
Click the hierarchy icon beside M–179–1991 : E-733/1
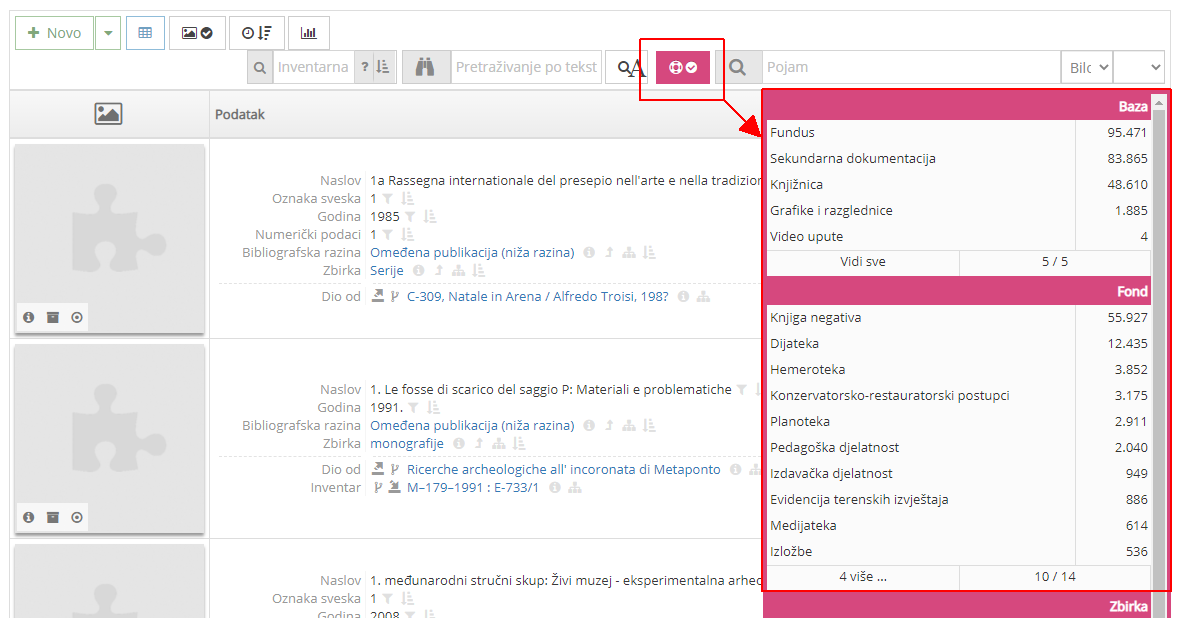573,488
